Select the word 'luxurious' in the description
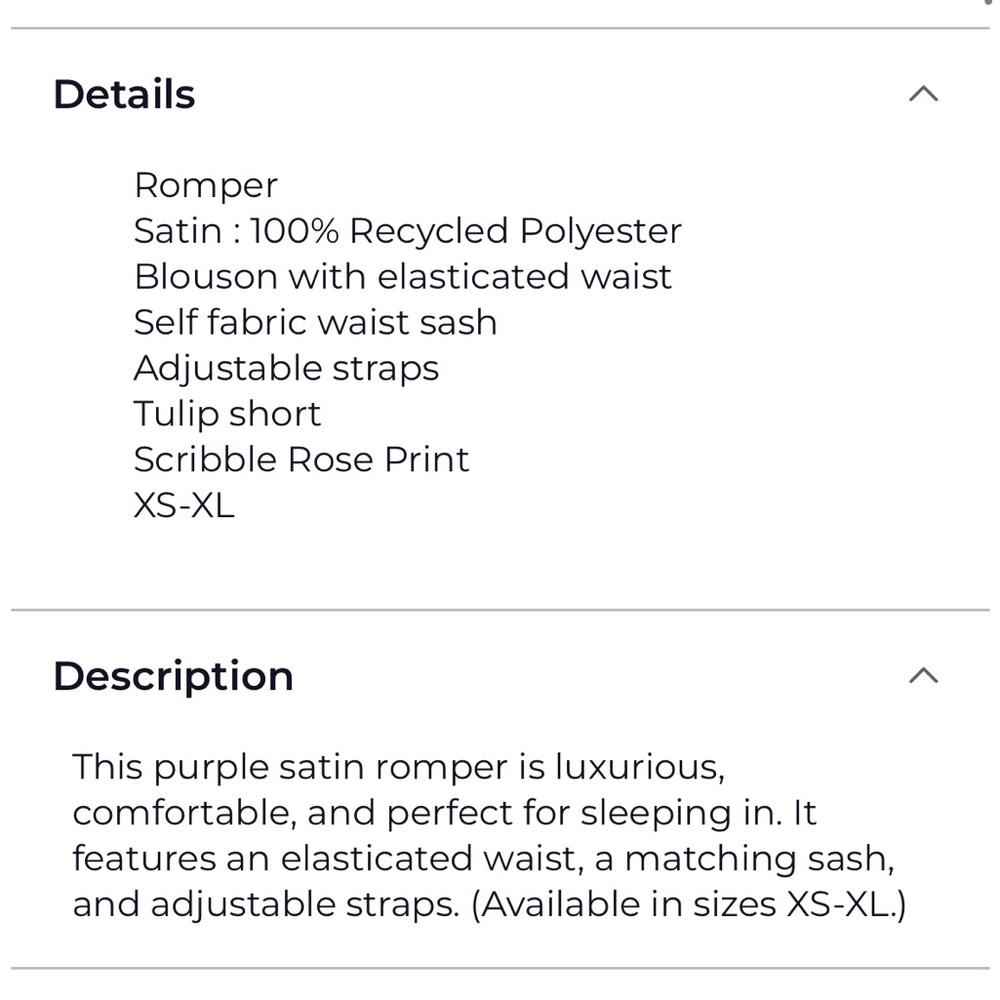Viewport: 1000px width, 1000px height. click(638, 768)
